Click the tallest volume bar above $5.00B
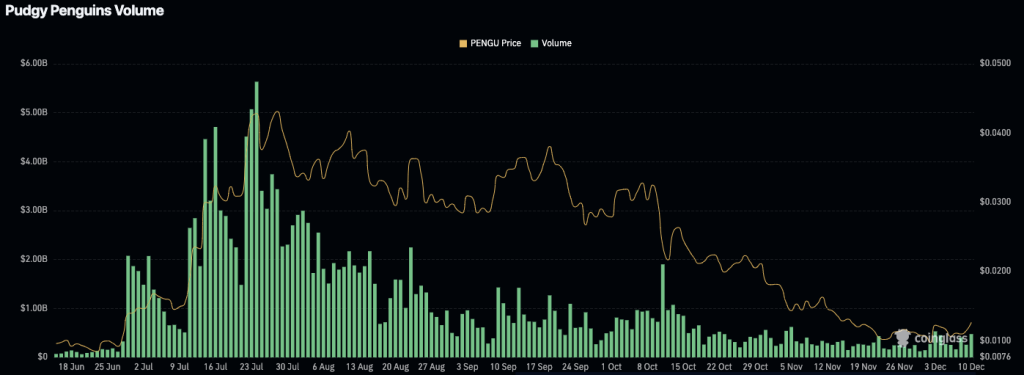Image resolution: width=1024 pixels, height=375 pixels. click(x=257, y=219)
